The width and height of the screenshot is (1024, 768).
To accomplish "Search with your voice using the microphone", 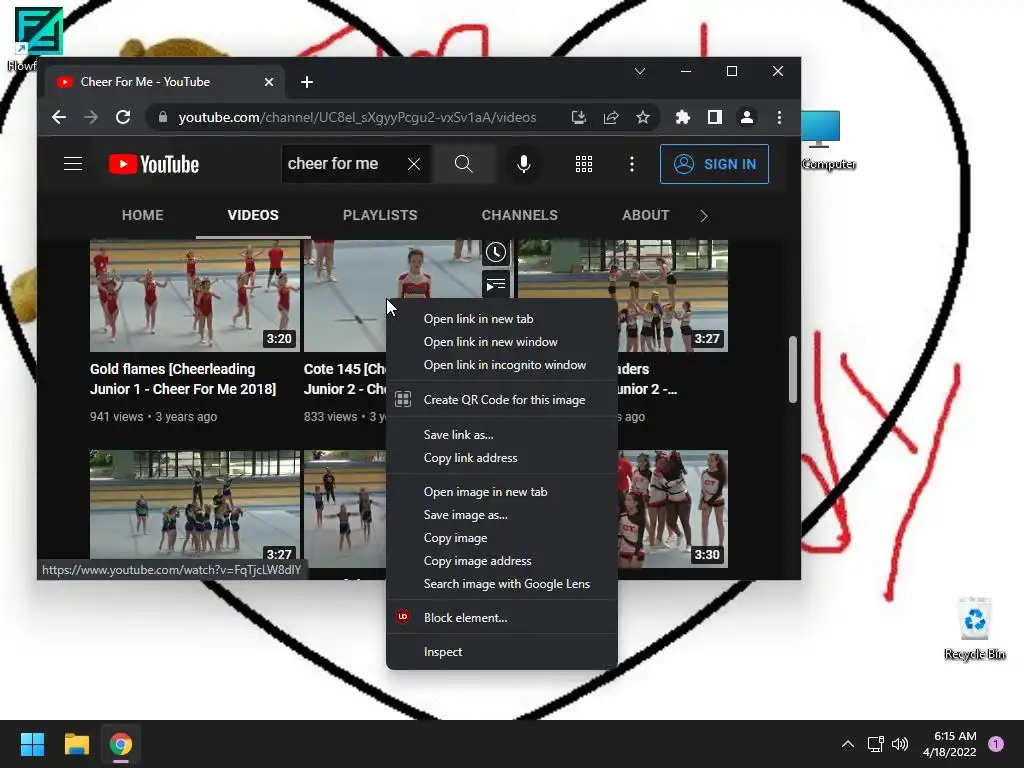I will coord(523,164).
